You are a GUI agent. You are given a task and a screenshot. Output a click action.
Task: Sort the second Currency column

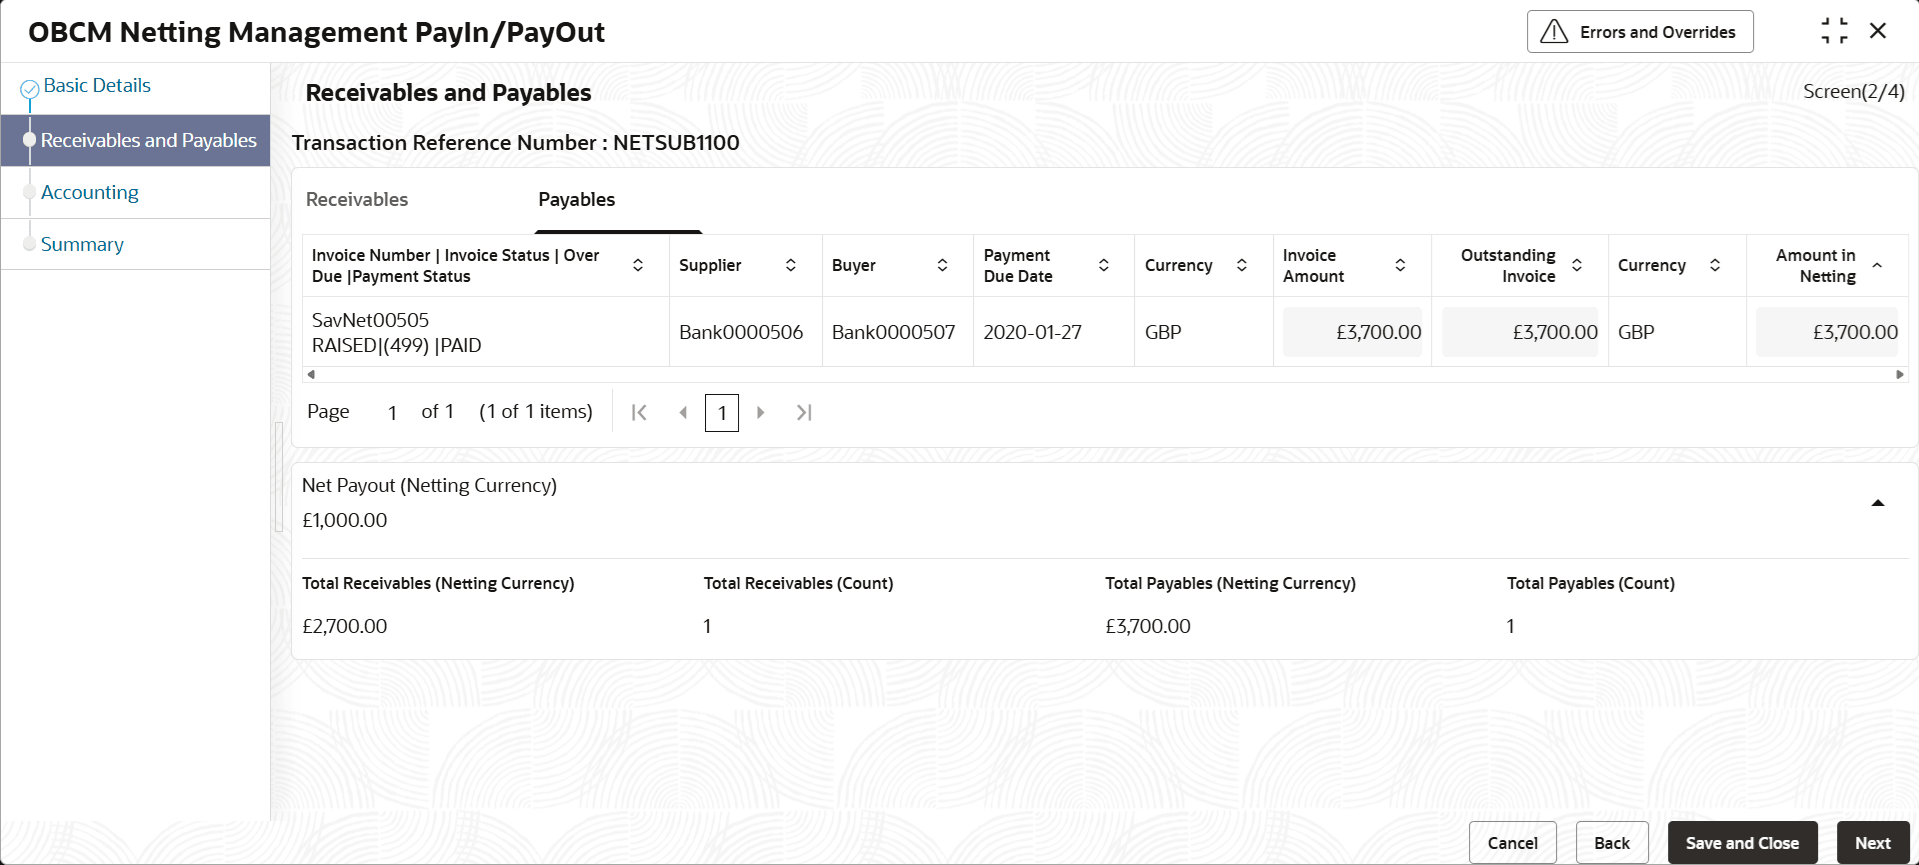[1715, 265]
